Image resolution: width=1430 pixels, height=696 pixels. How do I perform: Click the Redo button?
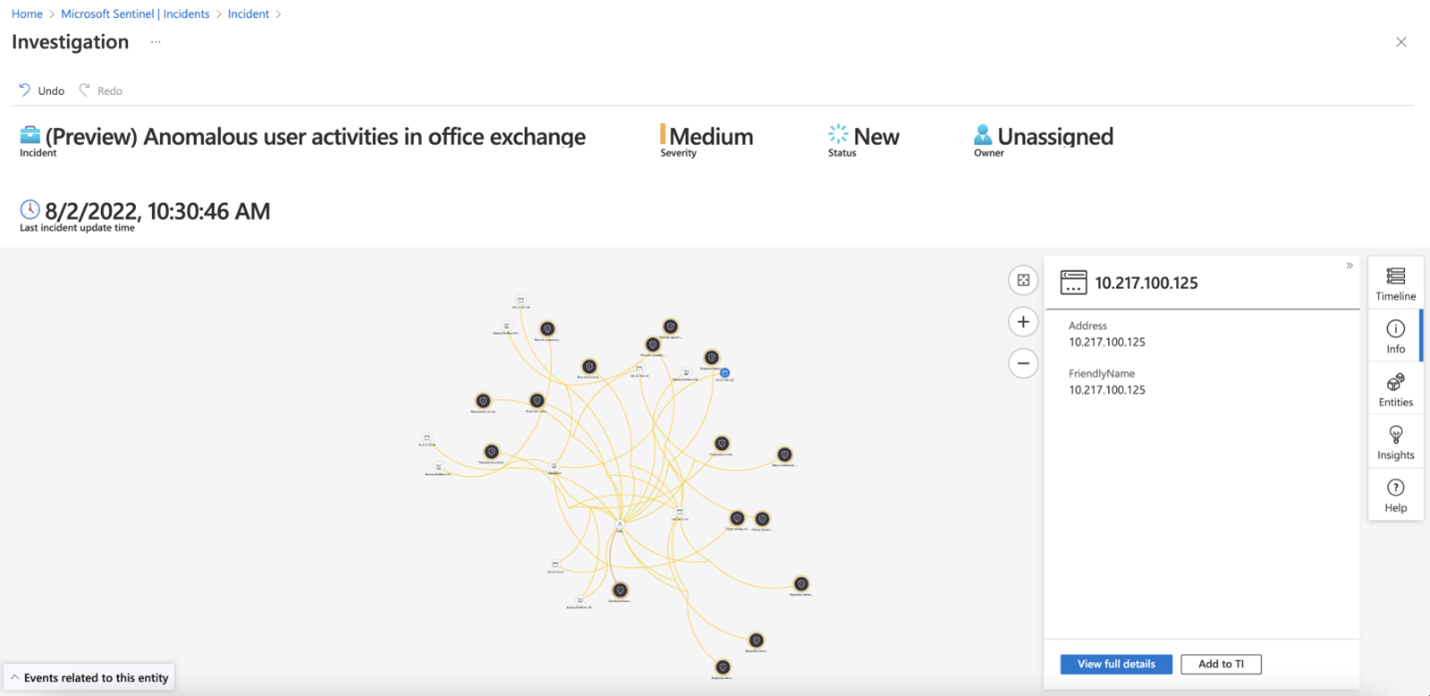[101, 90]
